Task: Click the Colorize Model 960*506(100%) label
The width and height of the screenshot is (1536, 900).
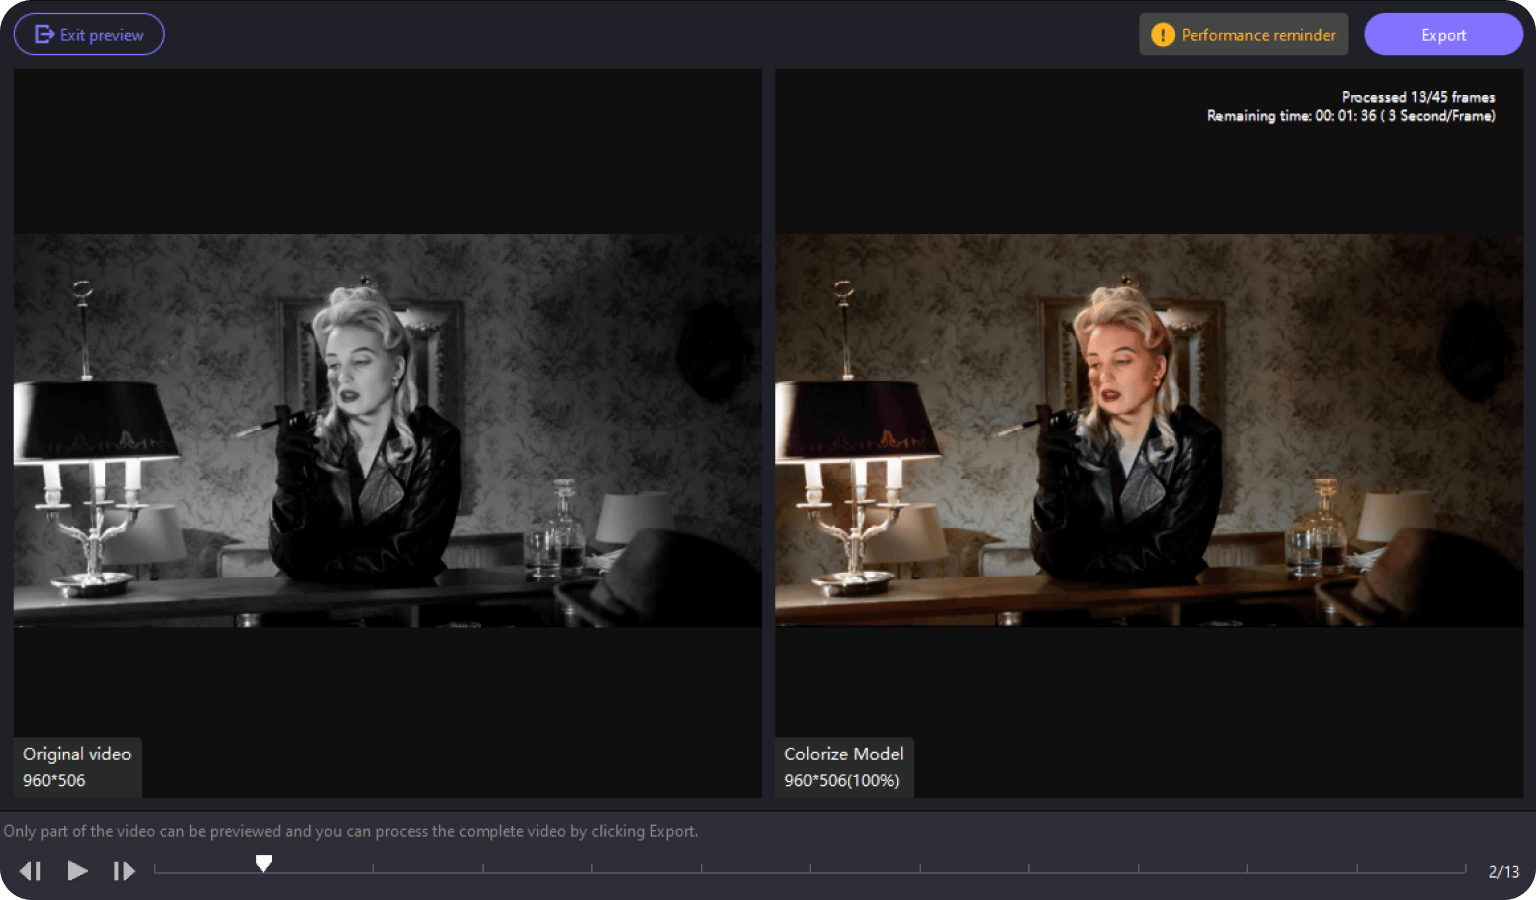Action: pyautogui.click(x=843, y=767)
